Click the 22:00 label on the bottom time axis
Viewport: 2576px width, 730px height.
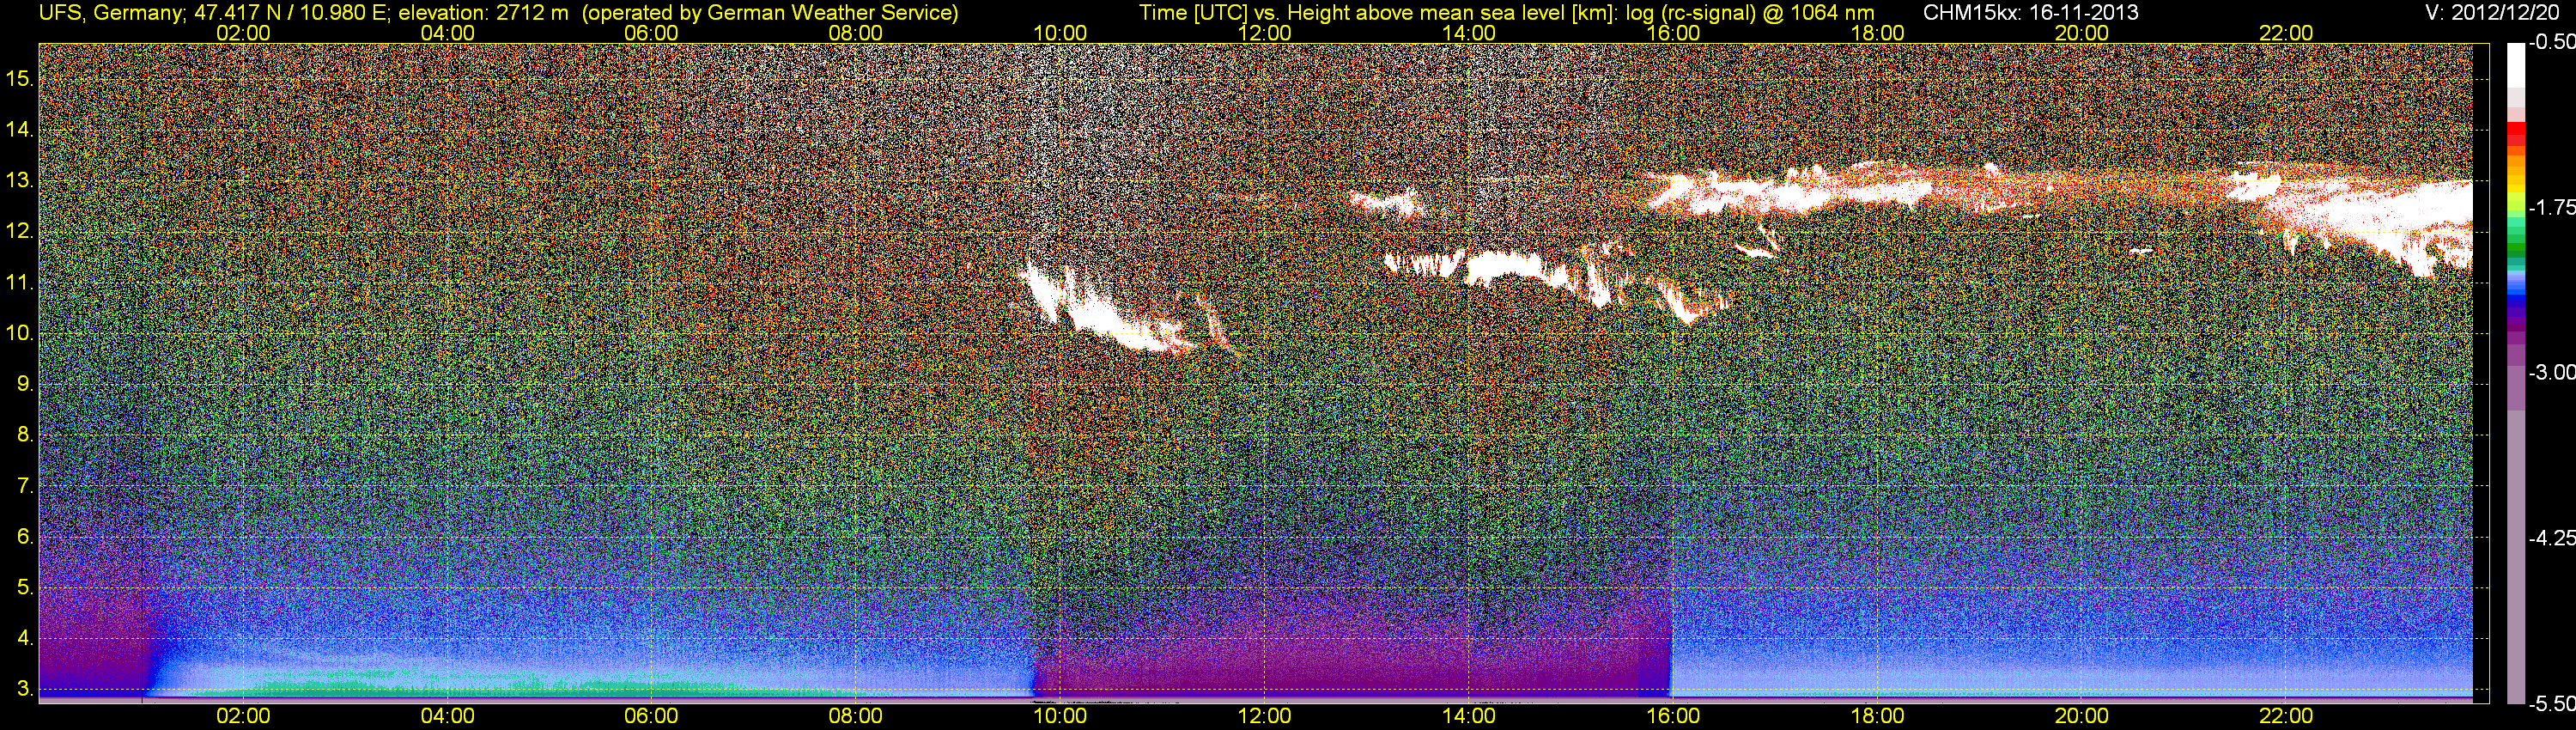point(2286,716)
